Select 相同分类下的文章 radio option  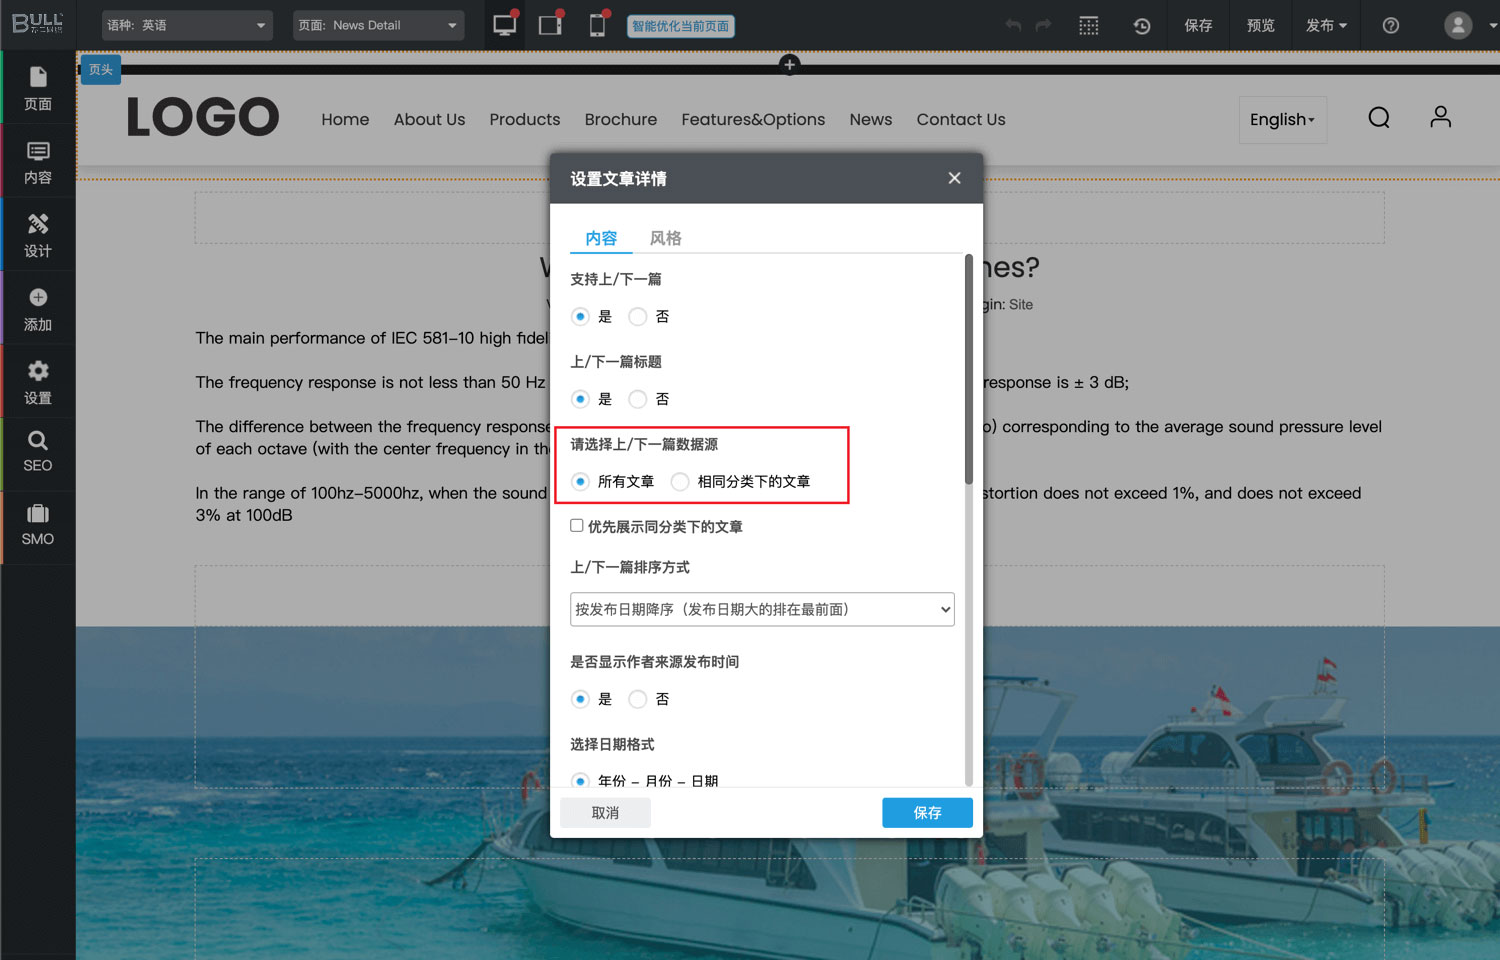click(x=680, y=482)
